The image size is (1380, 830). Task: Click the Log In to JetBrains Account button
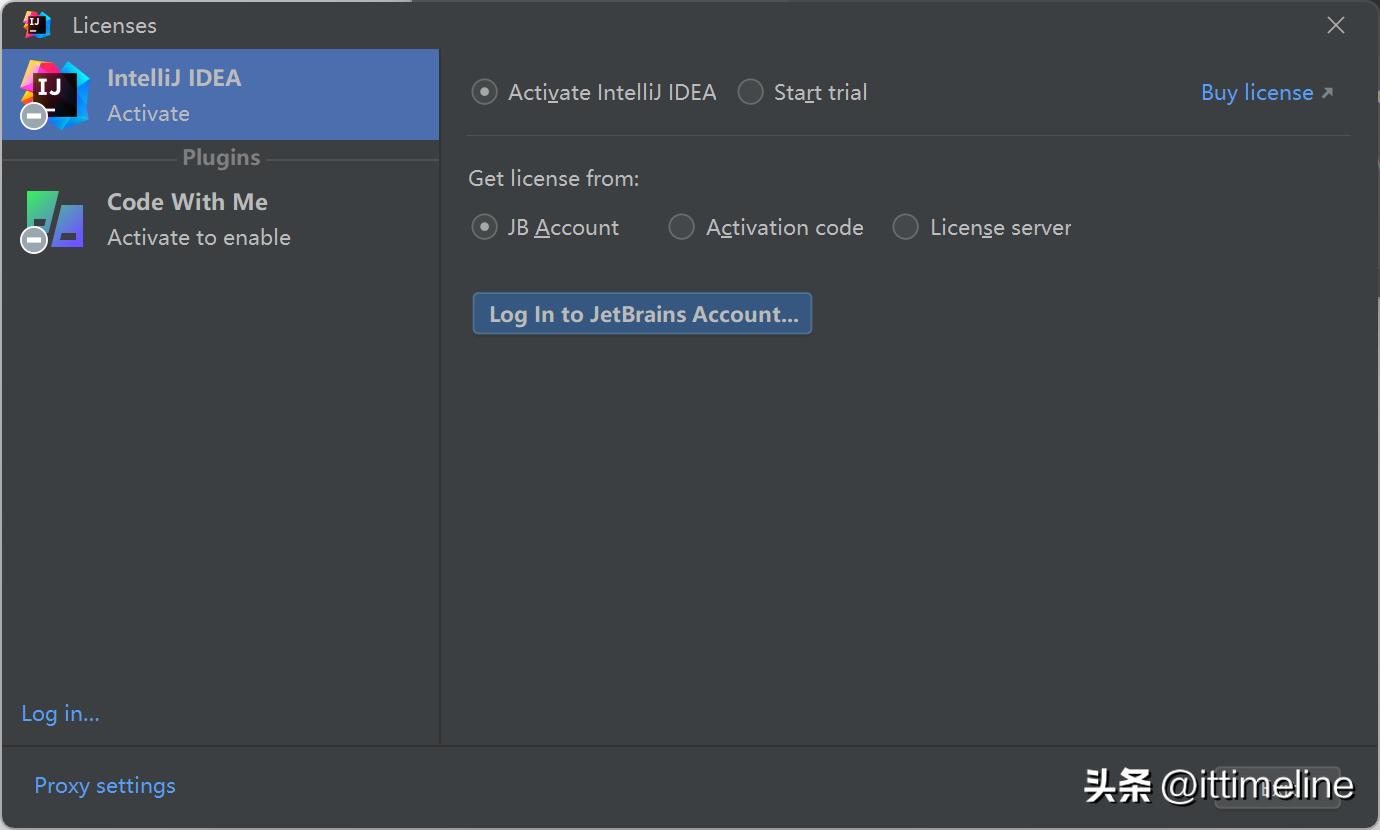(x=642, y=314)
